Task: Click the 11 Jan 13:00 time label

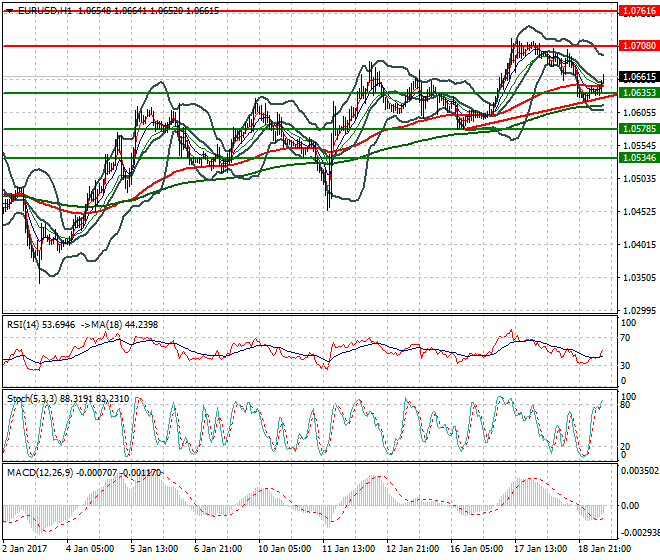Action: tap(348, 549)
